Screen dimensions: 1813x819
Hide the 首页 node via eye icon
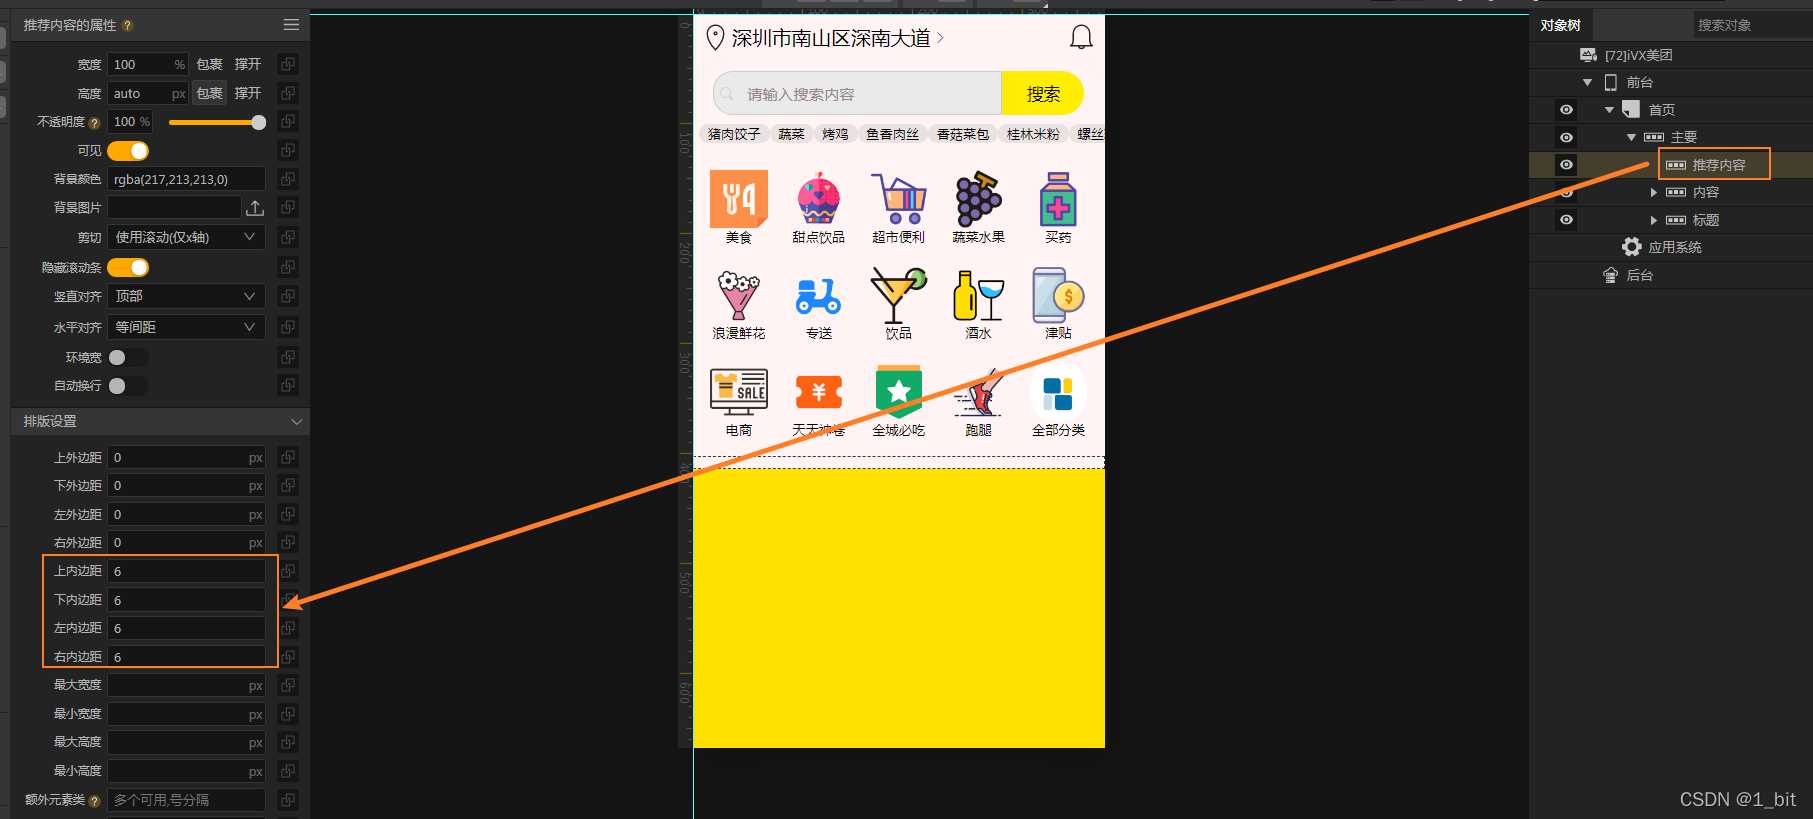(1566, 110)
